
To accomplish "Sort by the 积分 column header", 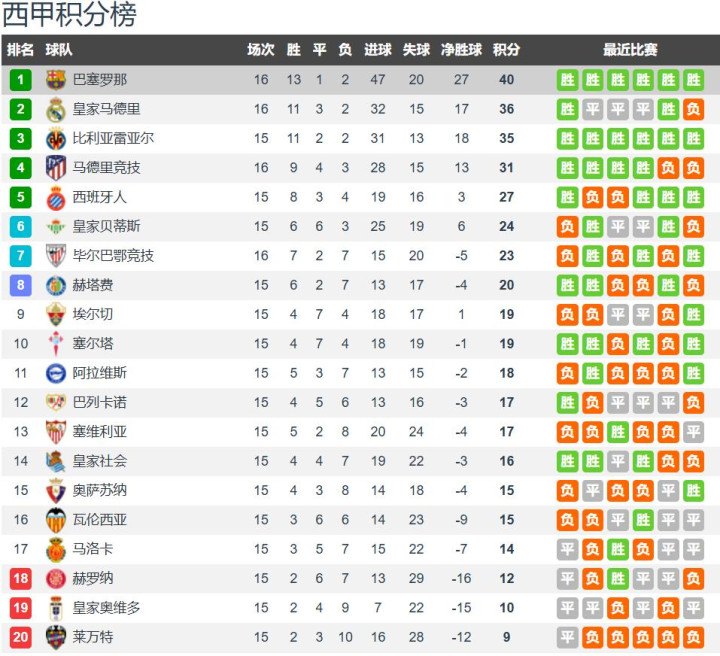I will point(506,50).
